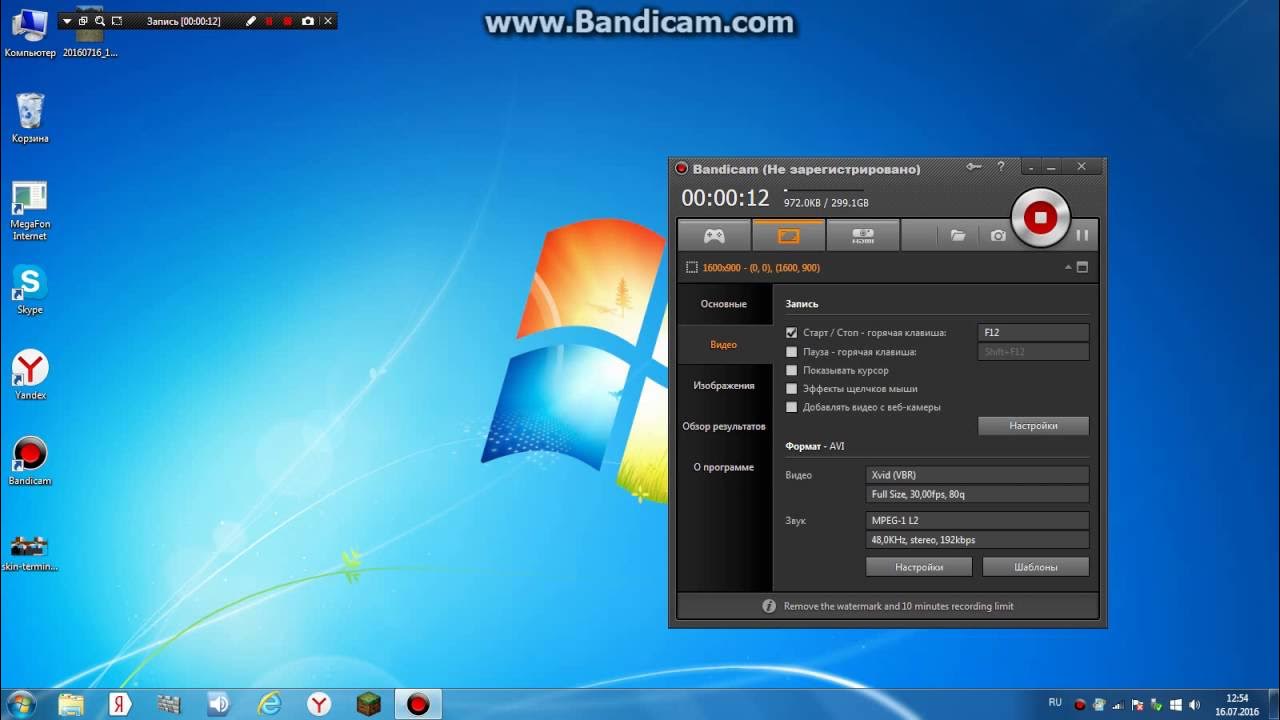
Task: Open the Bandicam desktop shortcut
Action: pyautogui.click(x=30, y=461)
